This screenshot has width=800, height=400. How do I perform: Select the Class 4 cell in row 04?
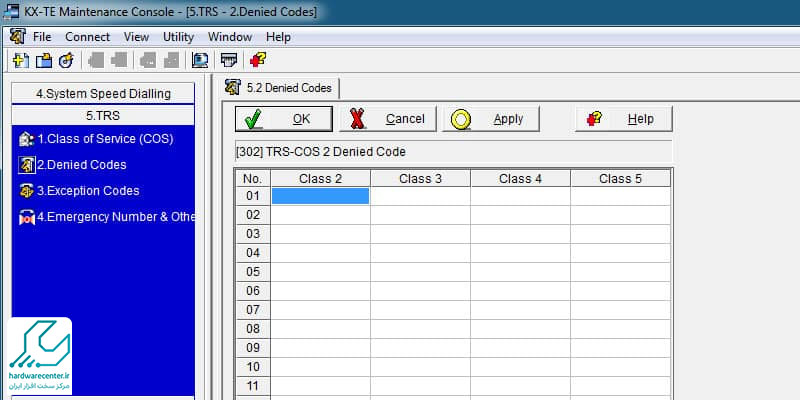coord(520,253)
